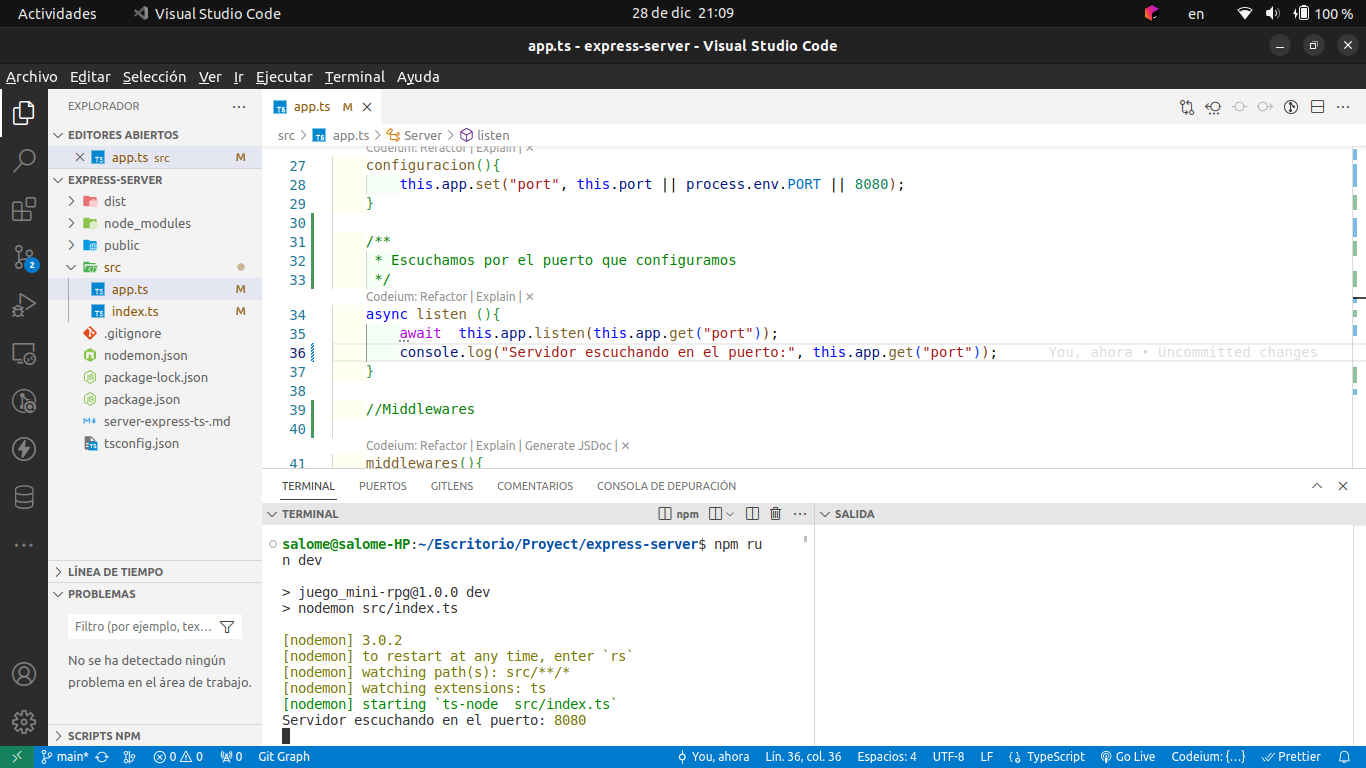Kill terminal with trash icon

(775, 514)
